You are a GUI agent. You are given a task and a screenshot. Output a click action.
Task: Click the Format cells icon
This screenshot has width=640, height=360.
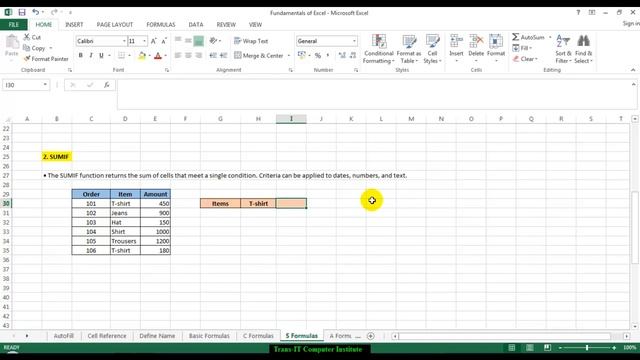496,42
